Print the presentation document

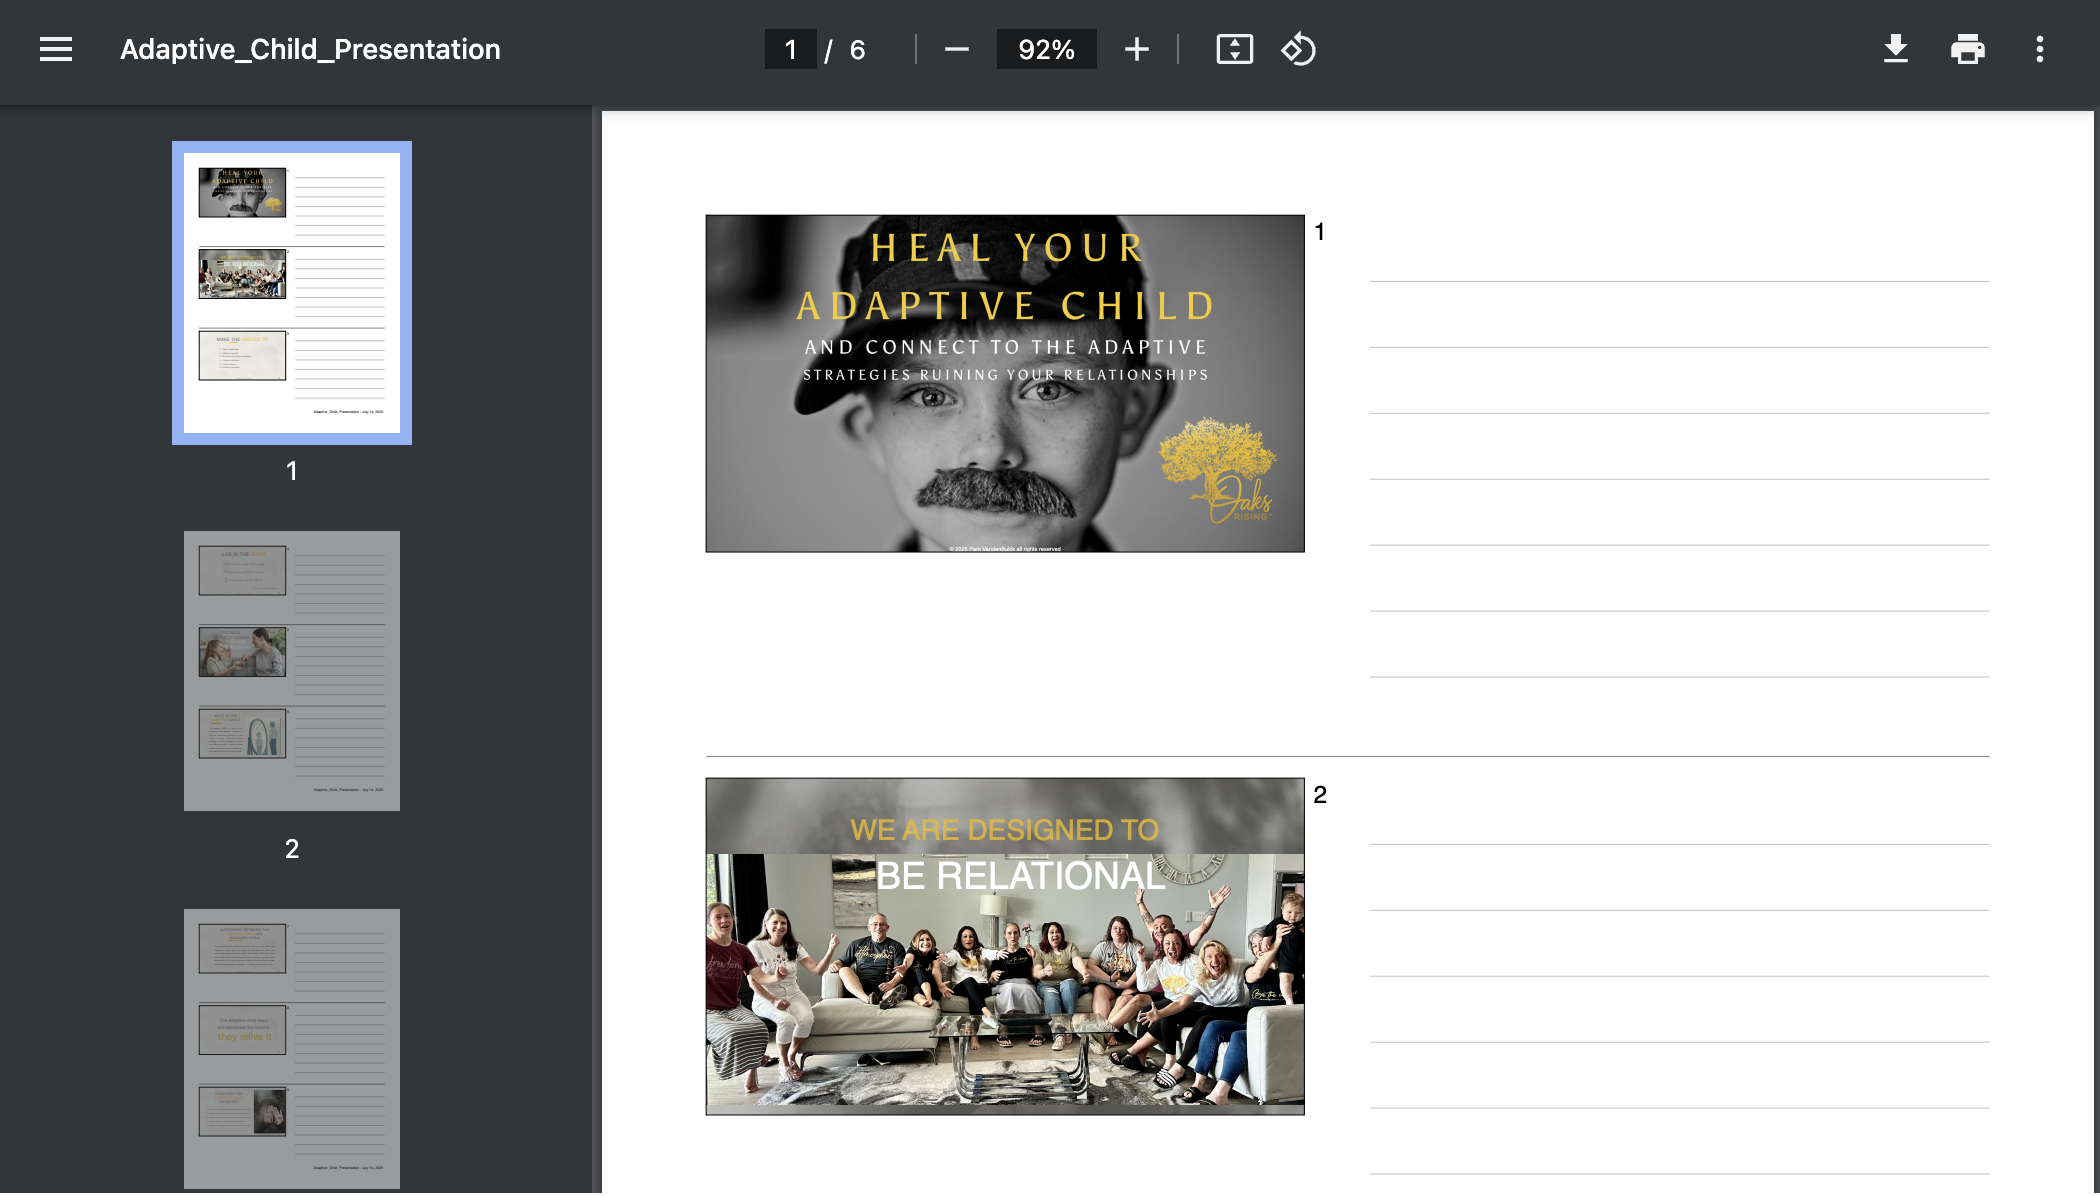1967,49
